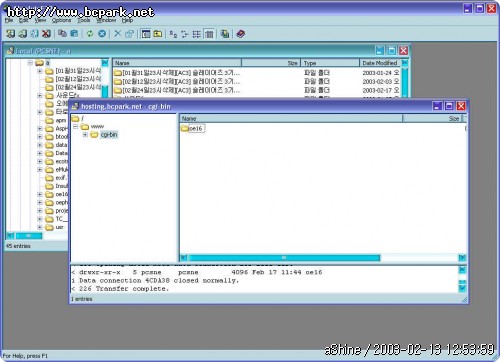The width and height of the screenshot is (500, 362).
Task: Open the View menu
Action: click(x=40, y=20)
